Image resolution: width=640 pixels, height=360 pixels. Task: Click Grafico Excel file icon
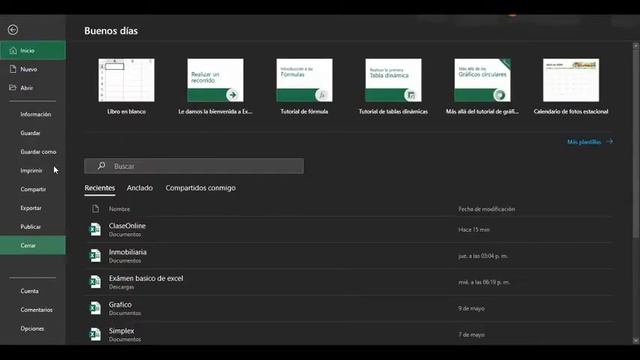pos(95,308)
